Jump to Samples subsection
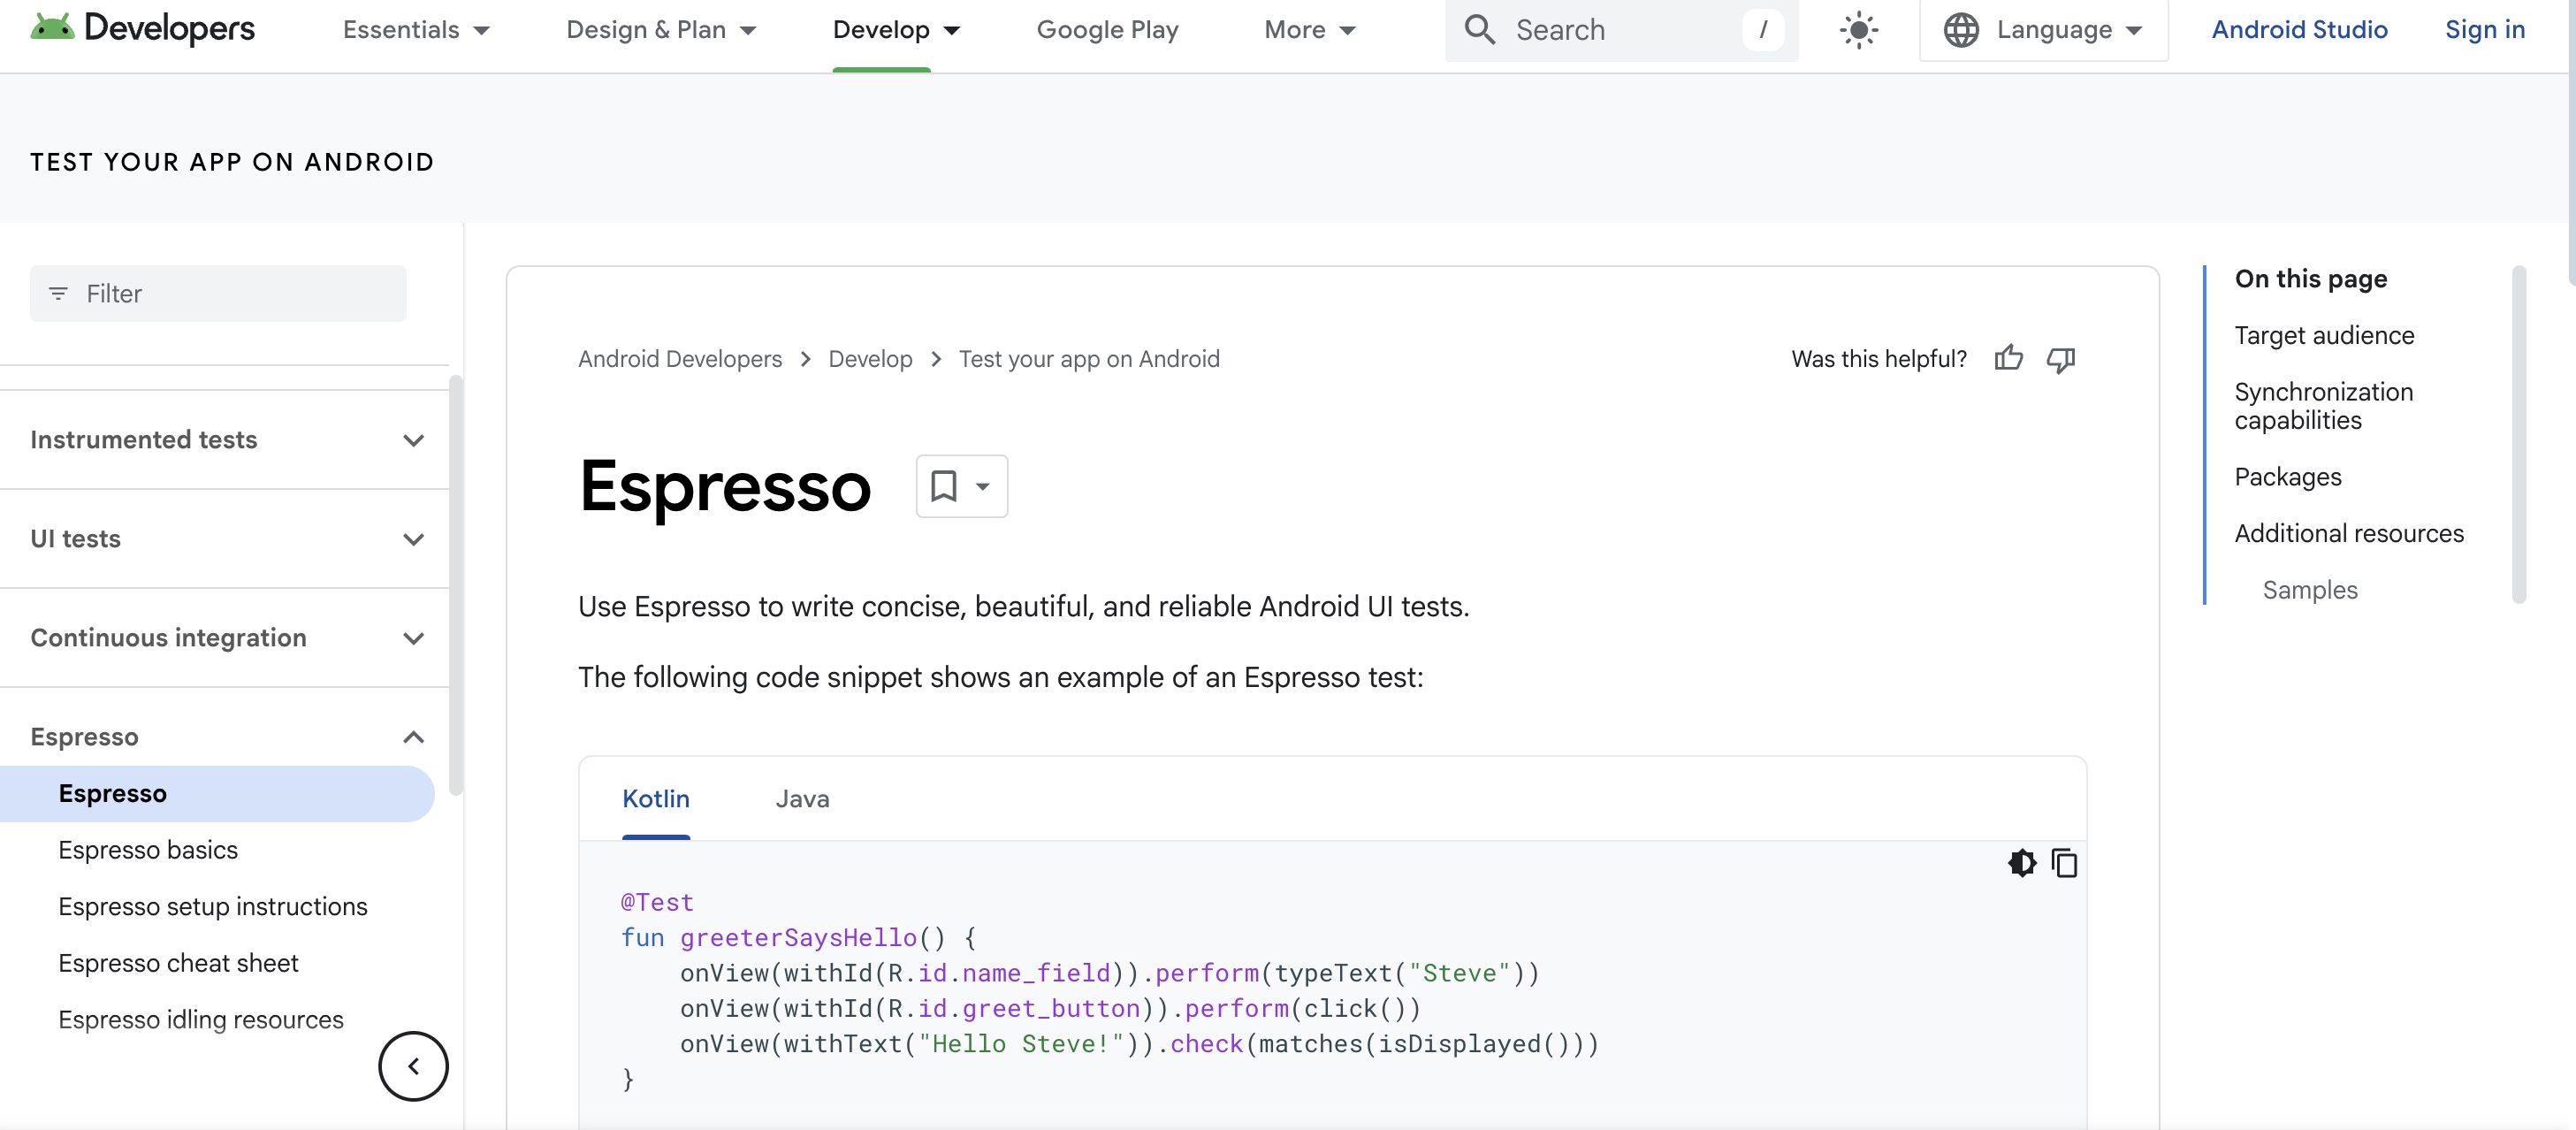 tap(2310, 590)
